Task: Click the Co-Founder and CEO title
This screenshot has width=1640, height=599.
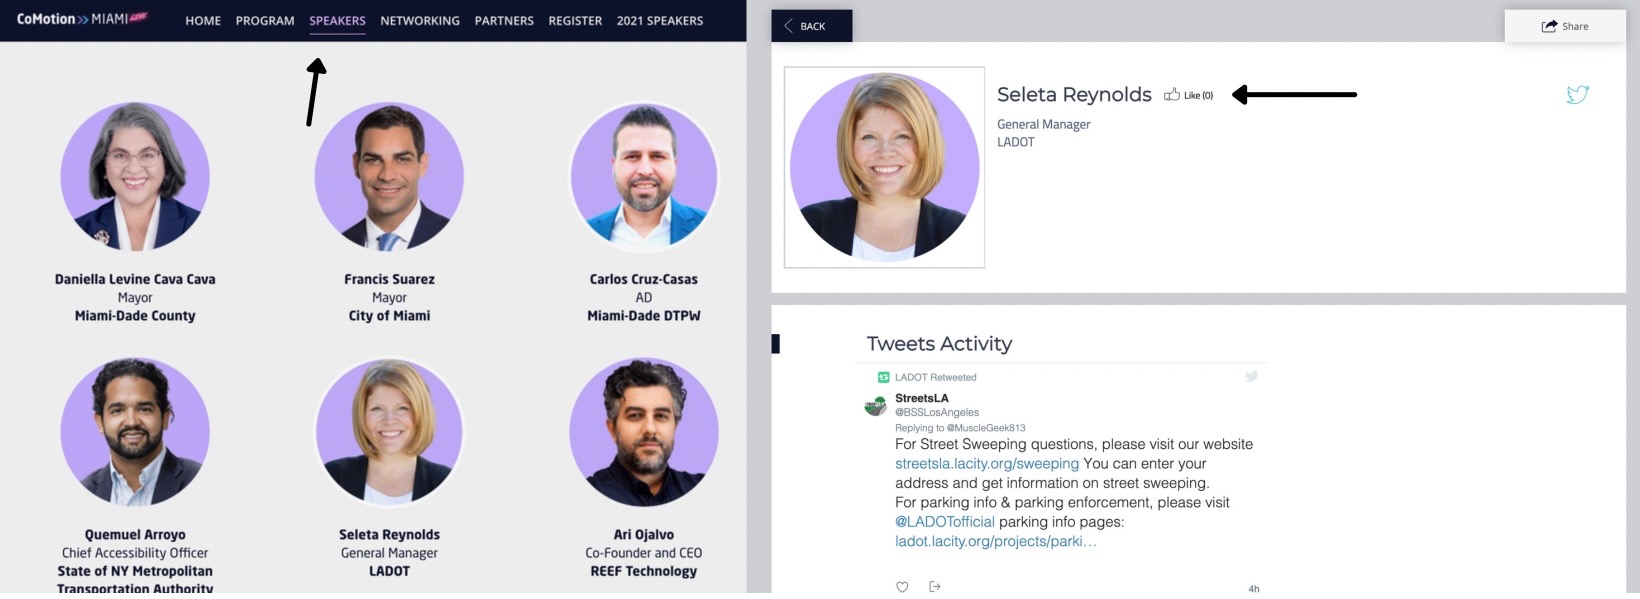Action: (644, 553)
